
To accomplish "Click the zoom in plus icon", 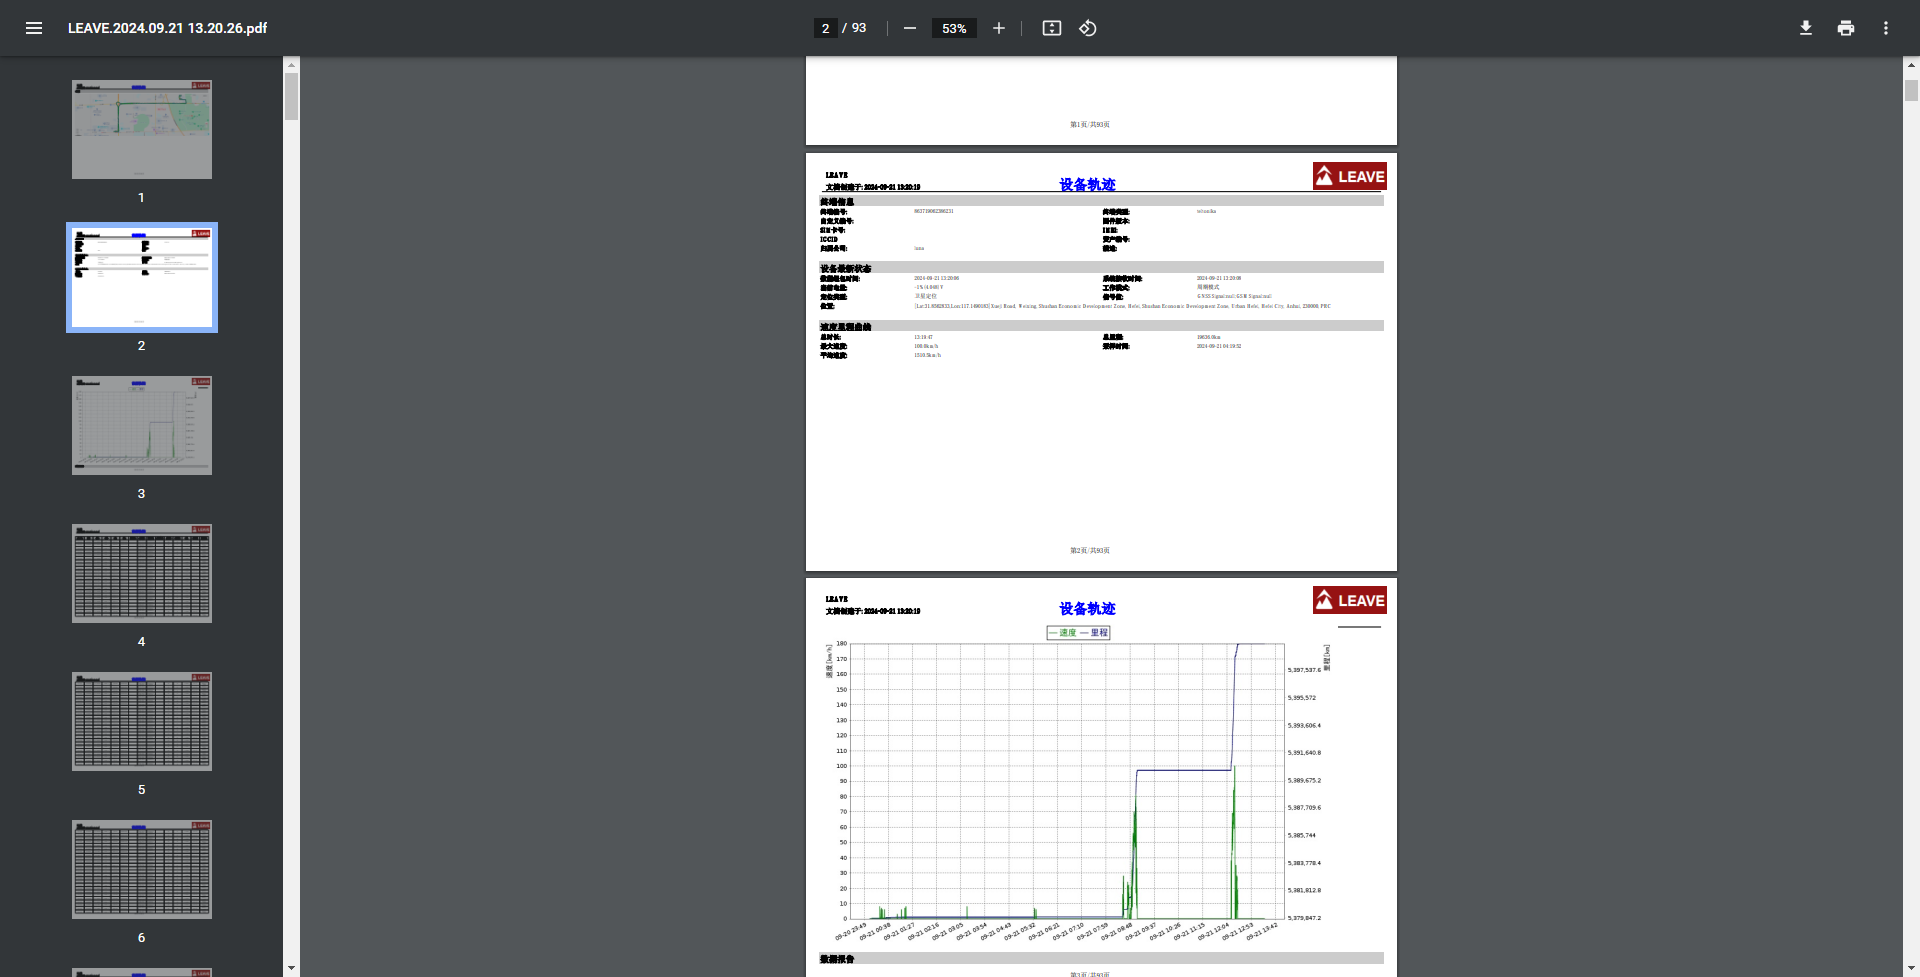I will click(x=998, y=28).
